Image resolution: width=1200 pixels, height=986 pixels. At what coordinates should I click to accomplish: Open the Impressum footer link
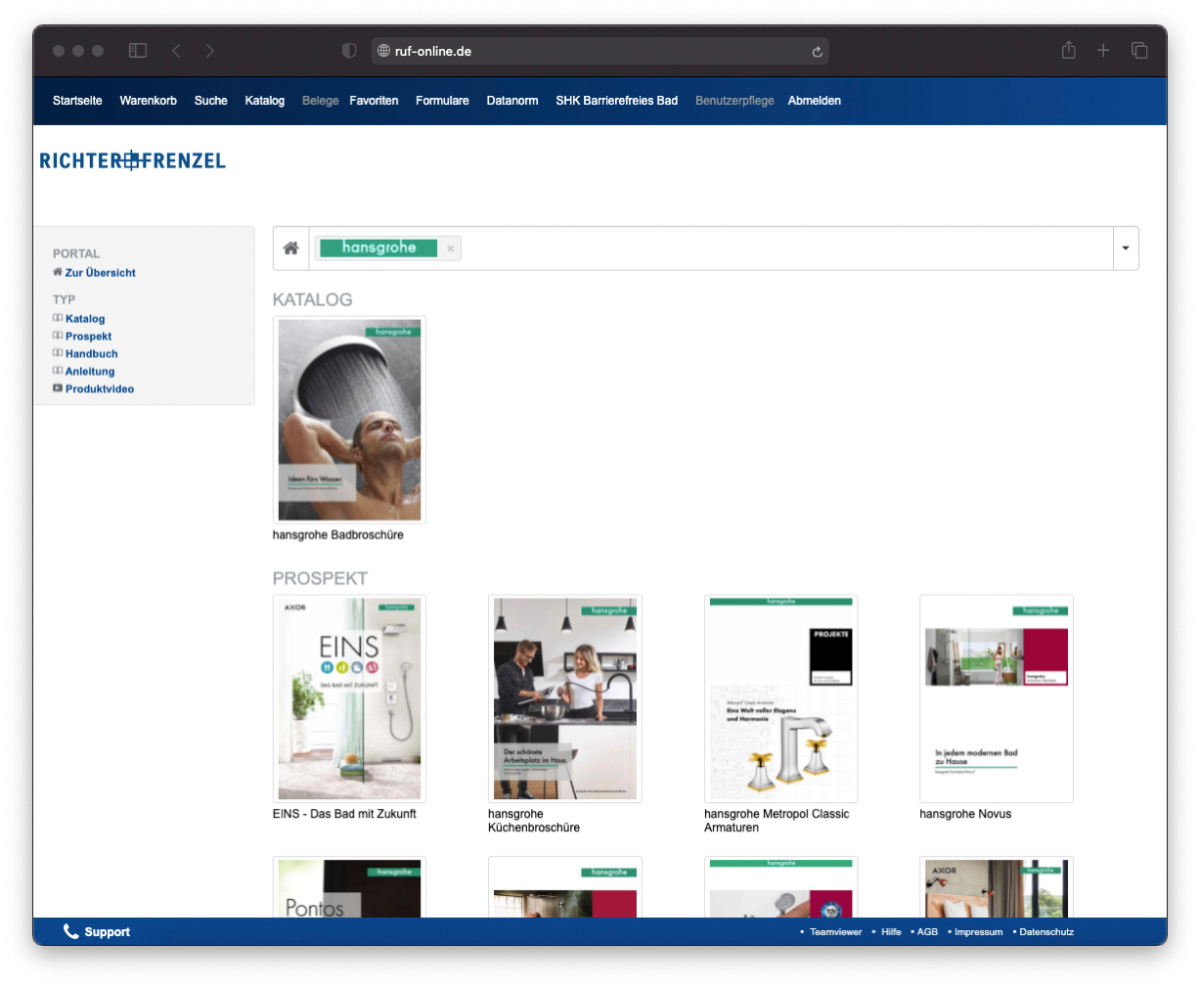click(979, 932)
